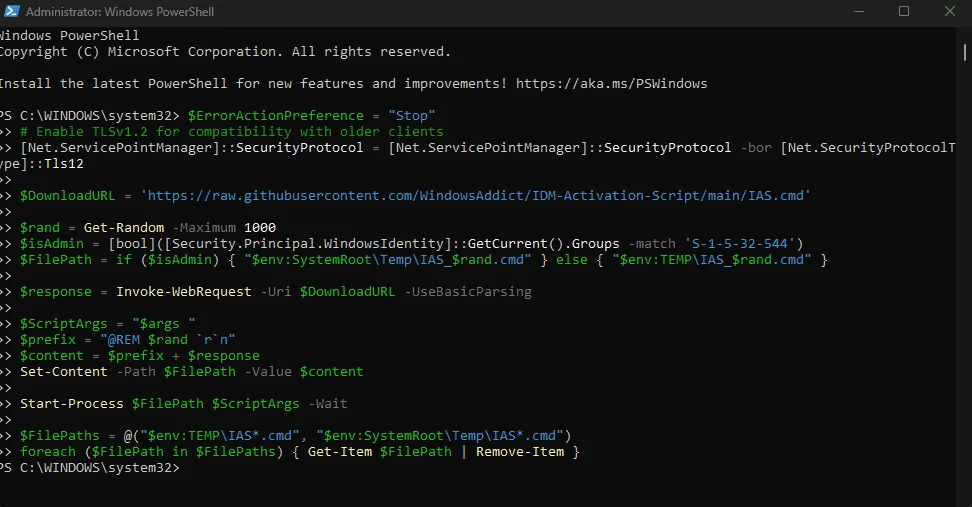Click the vertical scrollbar thumb

pos(965,52)
